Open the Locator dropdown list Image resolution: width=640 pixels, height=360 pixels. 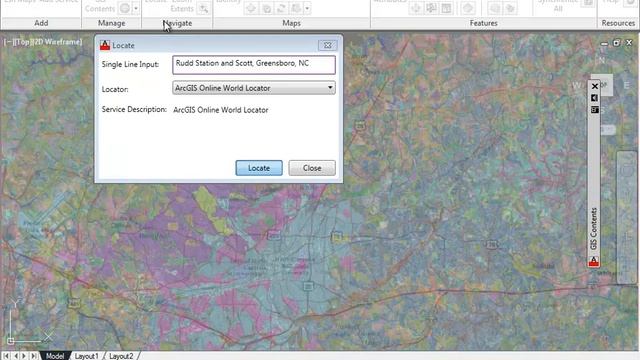coord(254,88)
